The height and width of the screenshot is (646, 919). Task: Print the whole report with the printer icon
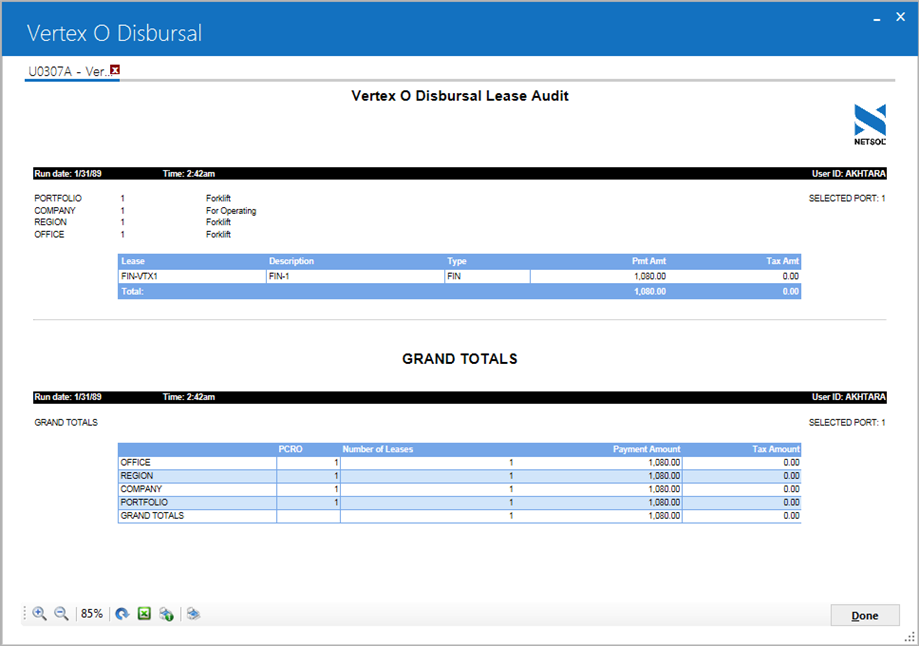(x=193, y=614)
